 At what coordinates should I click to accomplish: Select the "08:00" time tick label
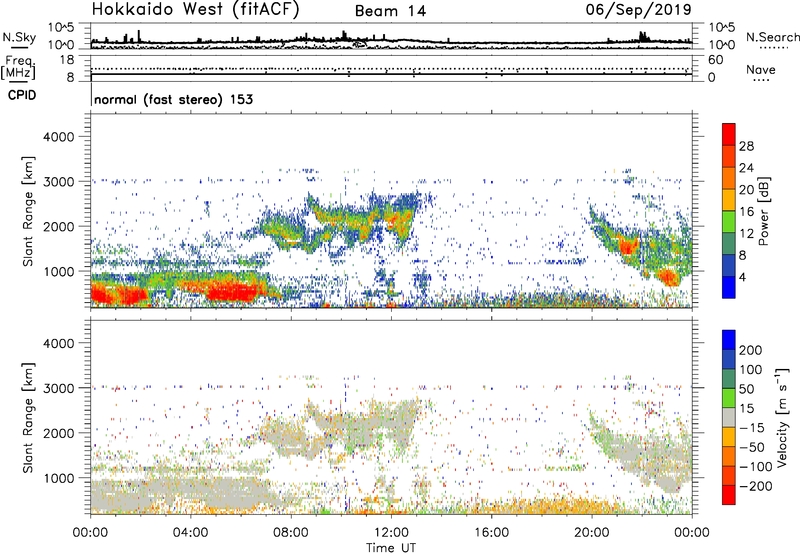[x=291, y=533]
